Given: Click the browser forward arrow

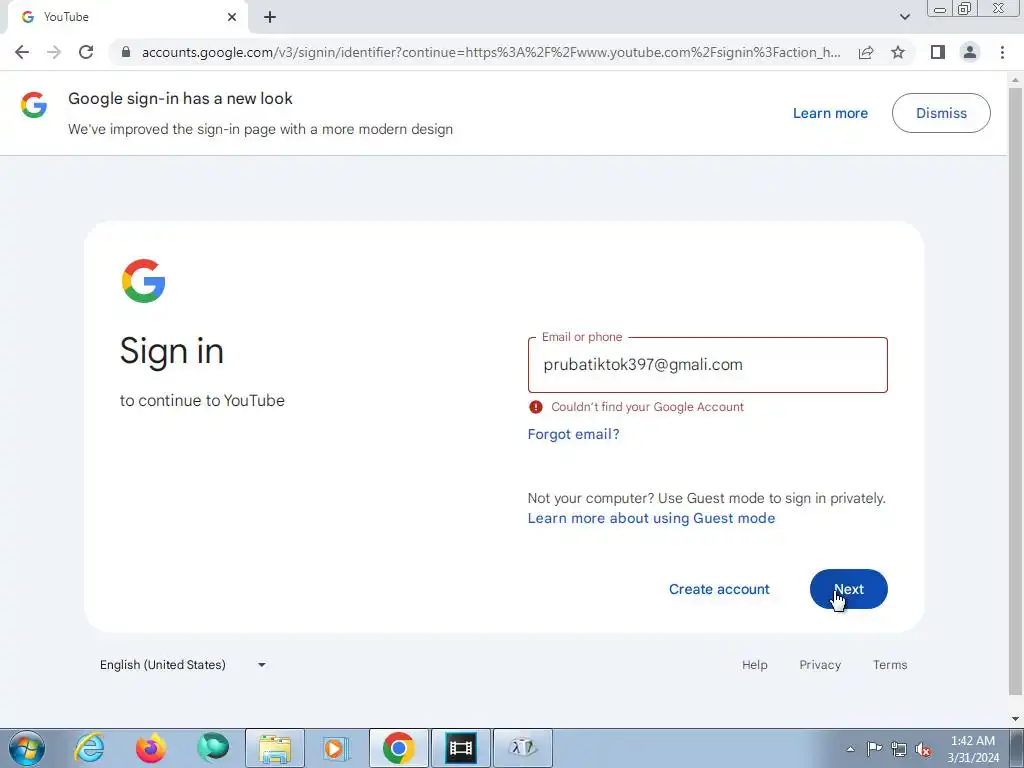Looking at the screenshot, I should pyautogui.click(x=54, y=52).
